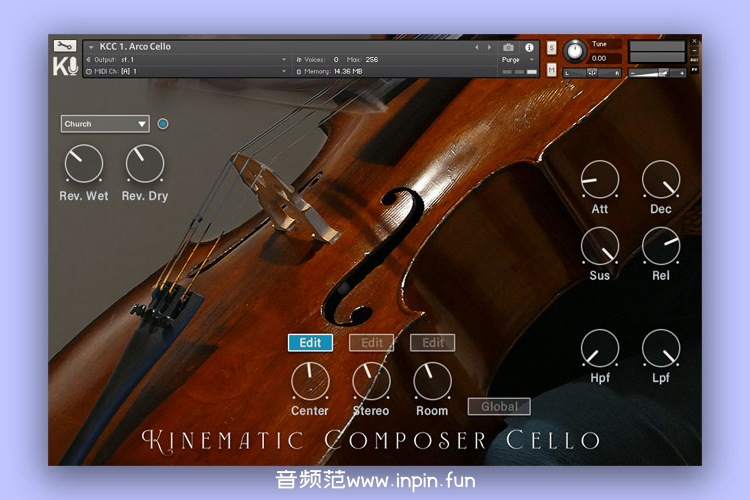Click the Memory 14.36 MB readout
This screenshot has width=750, height=500.
(329, 71)
